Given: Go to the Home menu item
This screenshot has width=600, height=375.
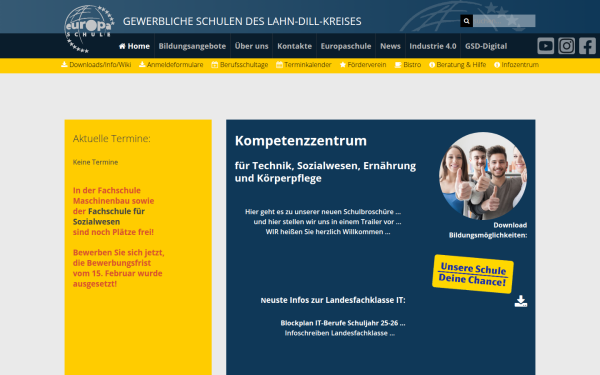Looking at the screenshot, I should pyautogui.click(x=134, y=46).
